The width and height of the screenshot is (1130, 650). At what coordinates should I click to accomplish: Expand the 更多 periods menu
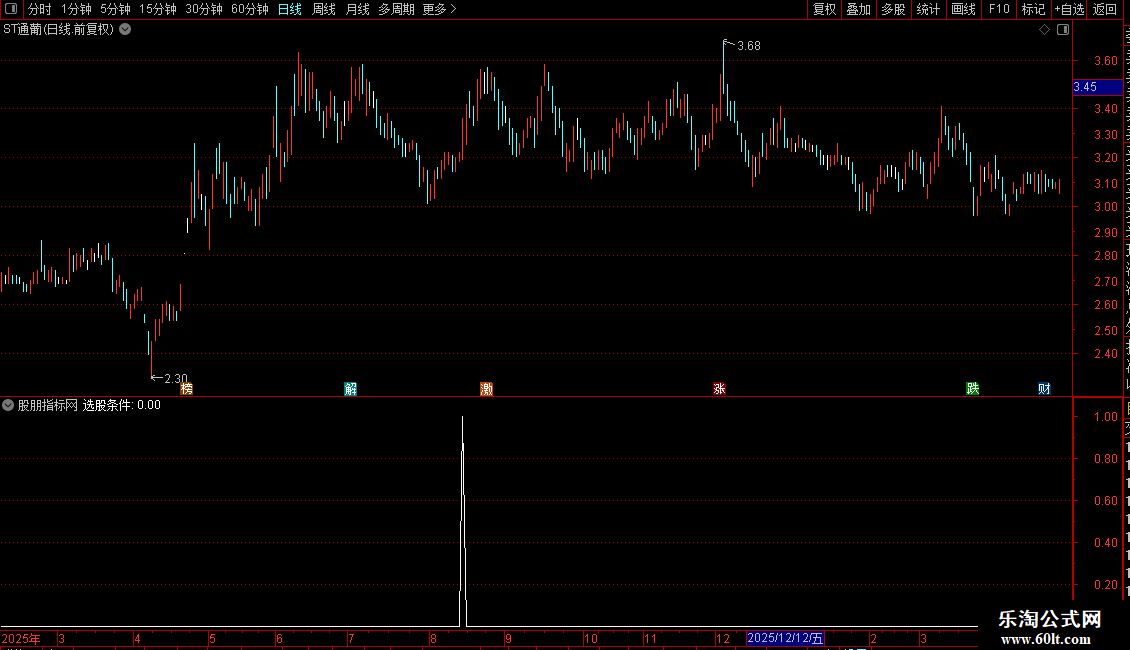(x=439, y=9)
